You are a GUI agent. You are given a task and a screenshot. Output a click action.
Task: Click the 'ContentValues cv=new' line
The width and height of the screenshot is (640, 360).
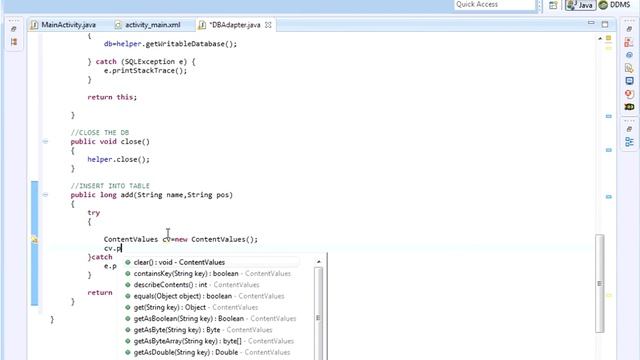click(x=181, y=239)
